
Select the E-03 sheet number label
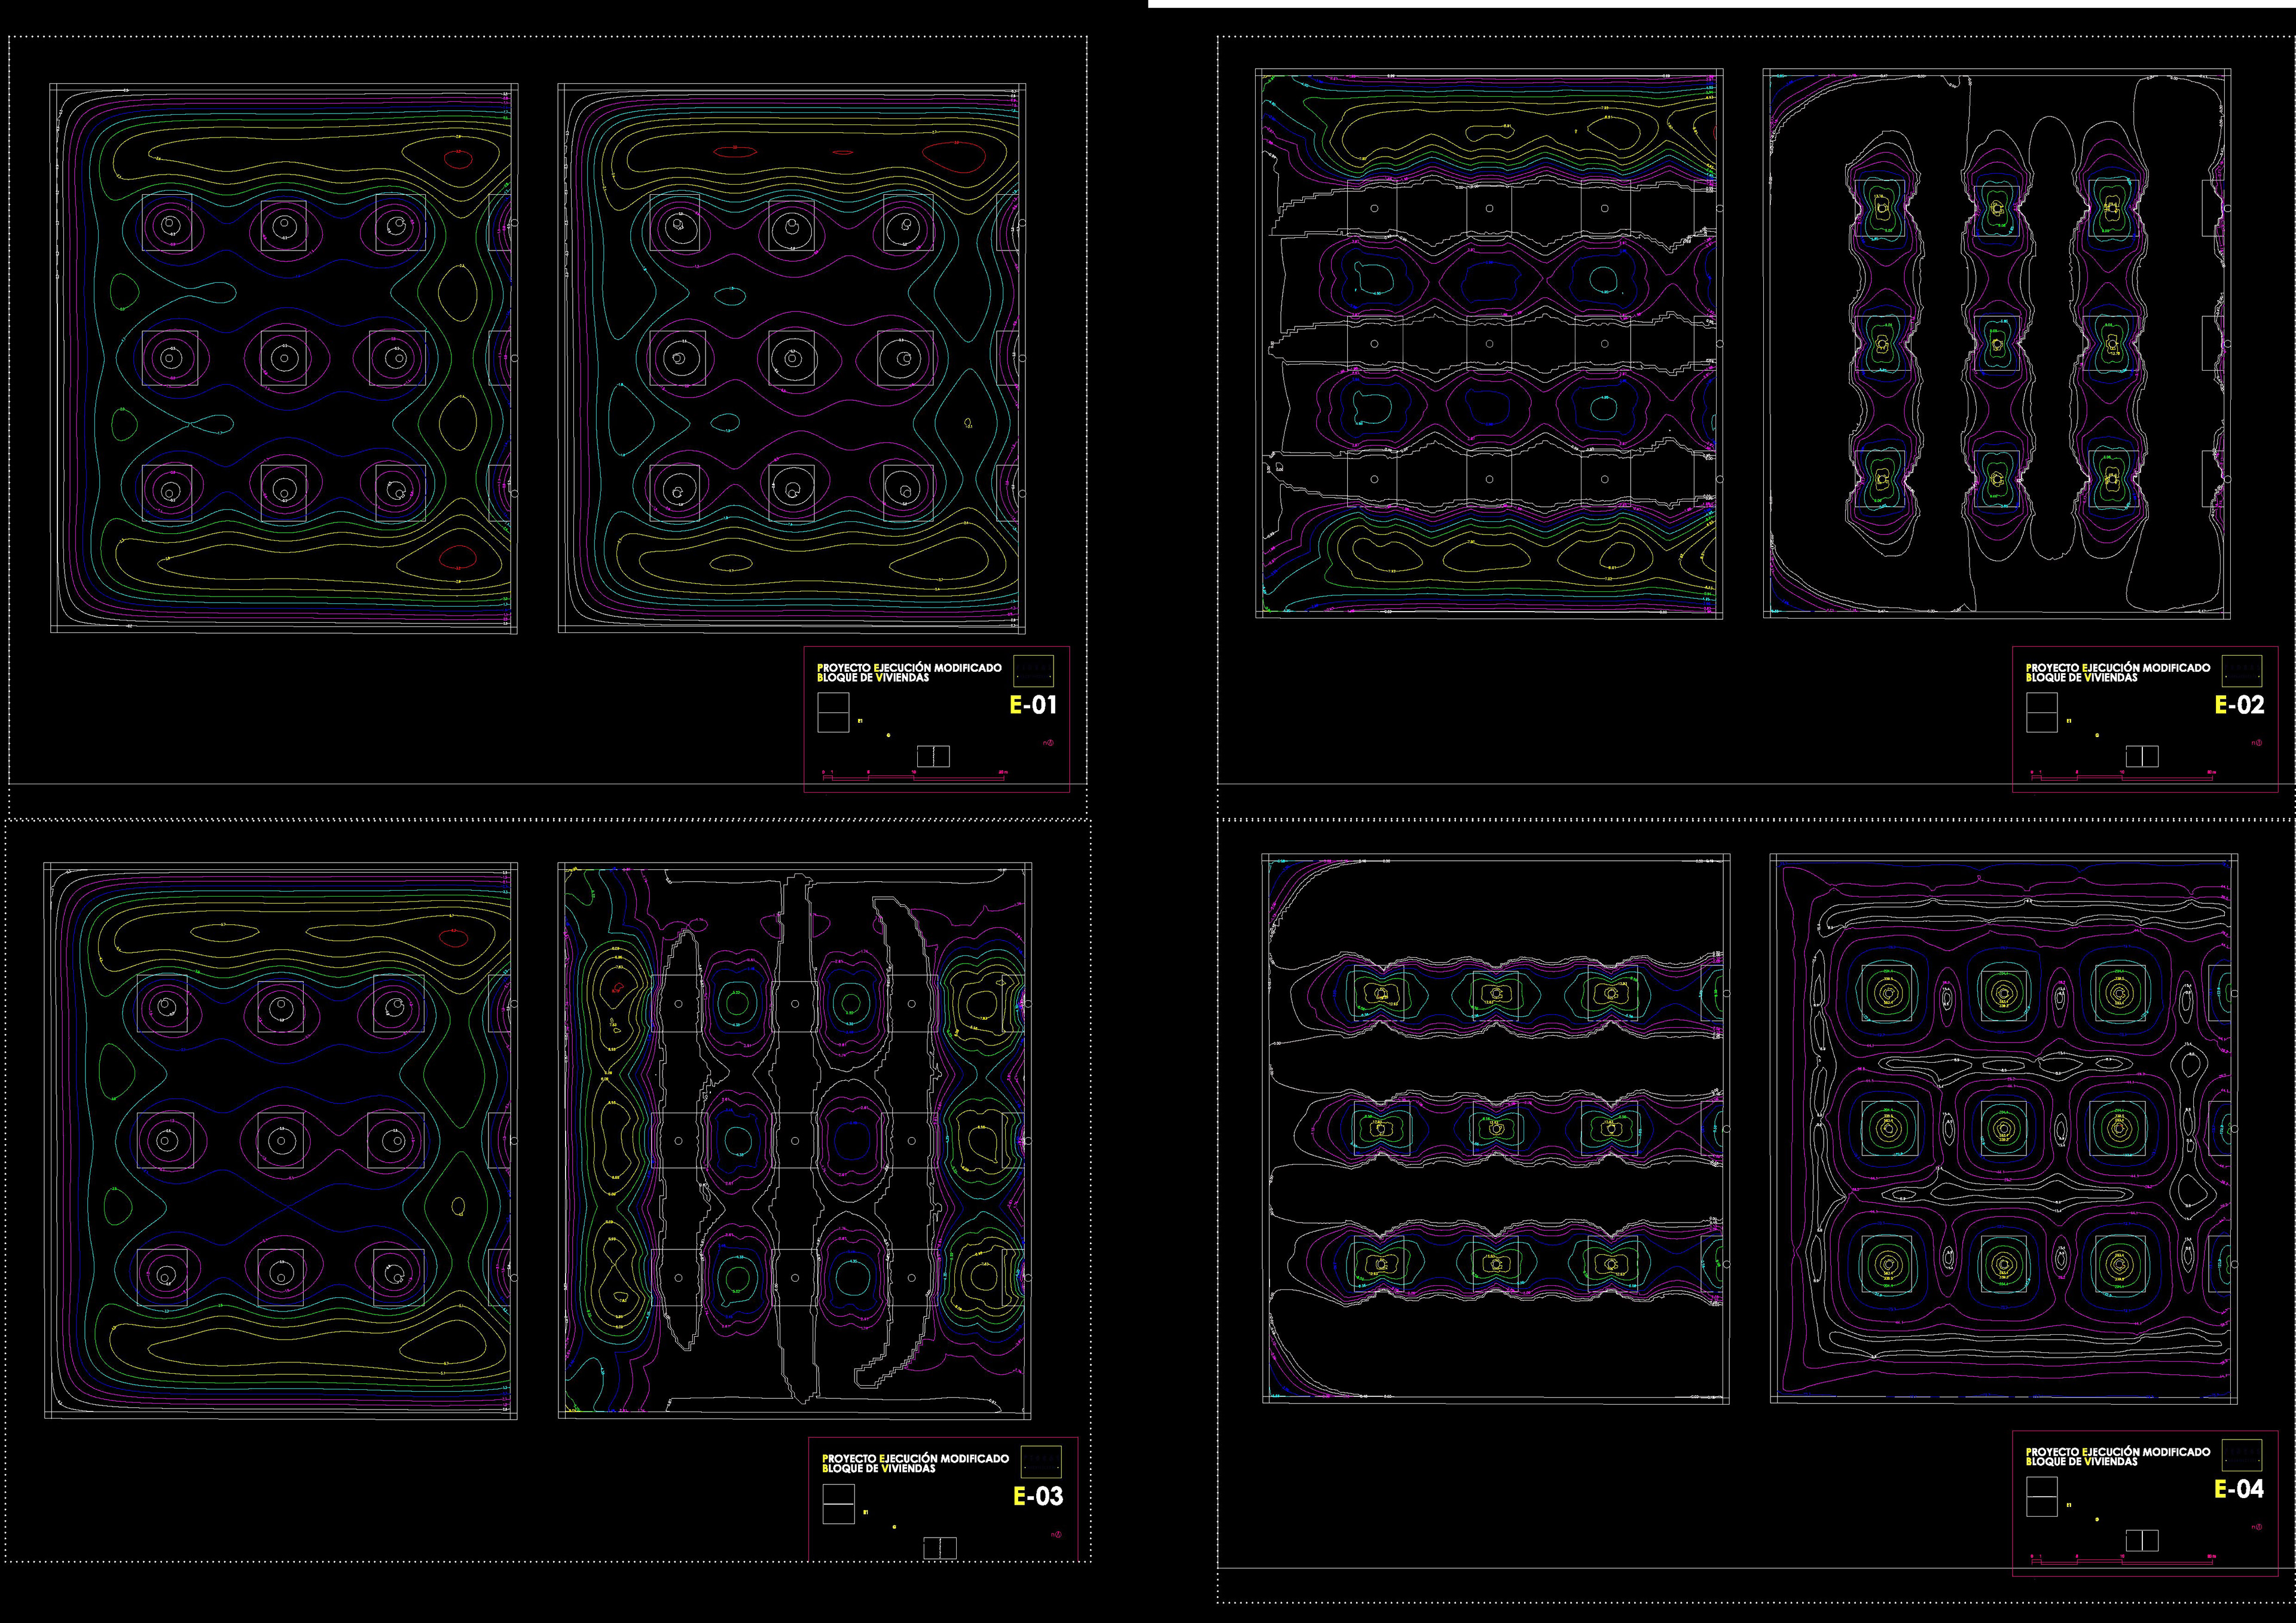(x=1038, y=1496)
